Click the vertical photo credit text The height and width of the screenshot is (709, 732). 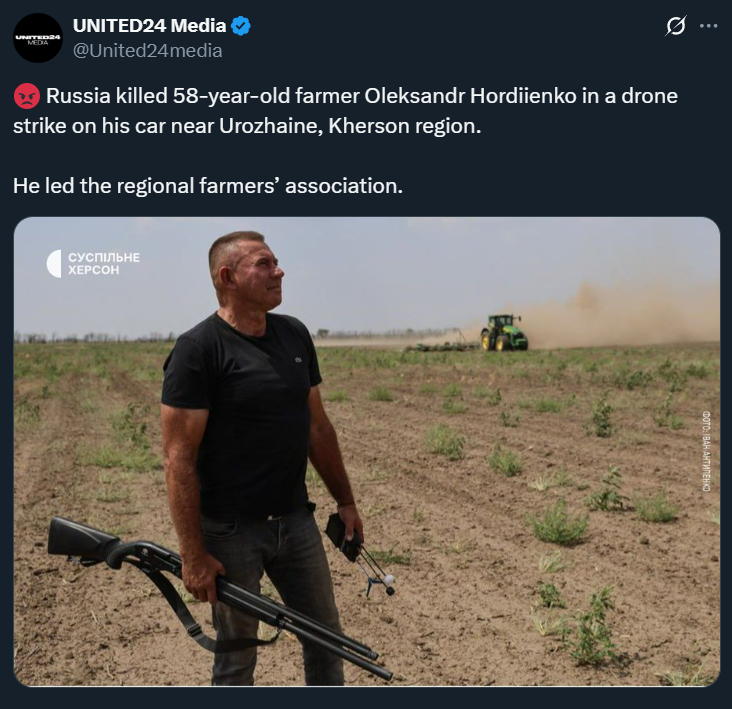(x=706, y=450)
